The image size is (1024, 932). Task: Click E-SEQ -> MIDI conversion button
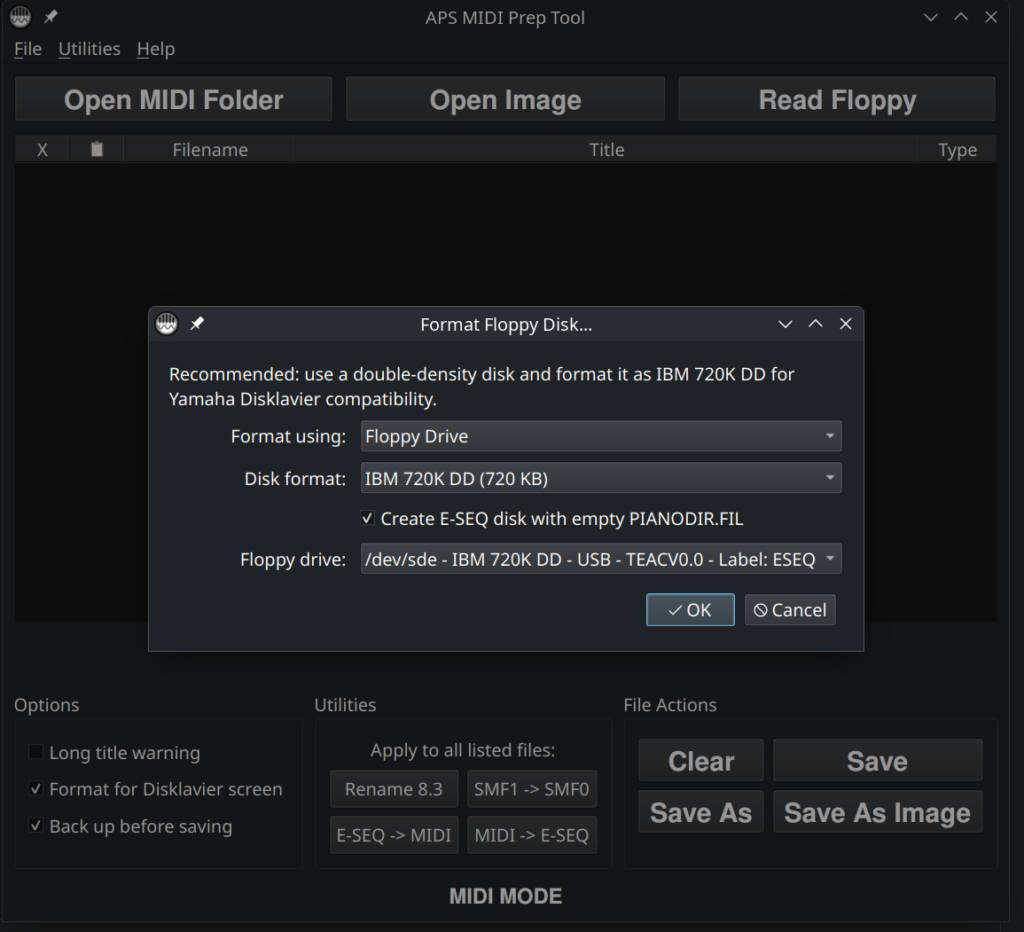(394, 835)
